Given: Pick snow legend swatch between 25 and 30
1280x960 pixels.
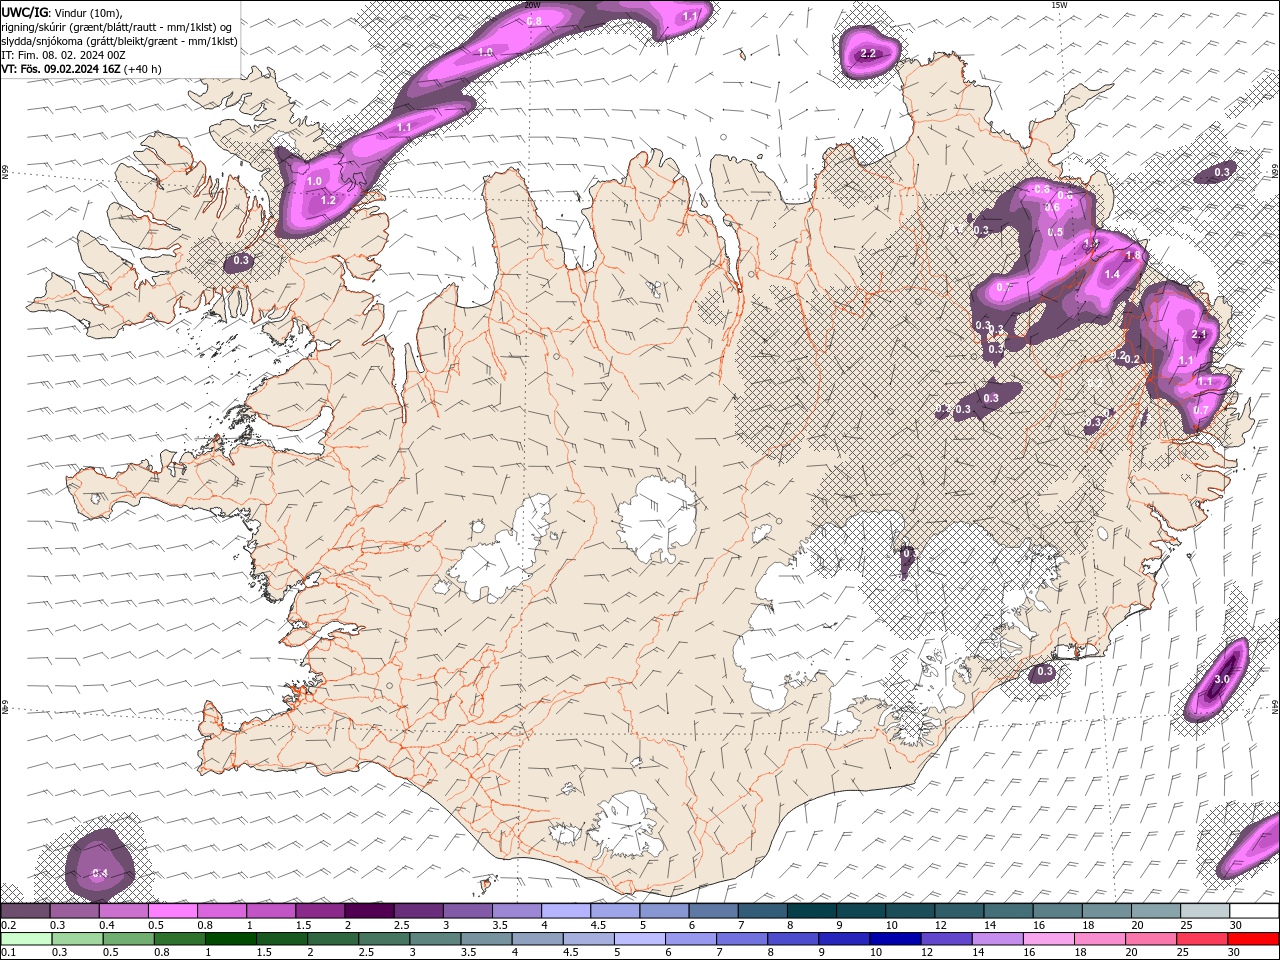Looking at the screenshot, I should [1205, 911].
